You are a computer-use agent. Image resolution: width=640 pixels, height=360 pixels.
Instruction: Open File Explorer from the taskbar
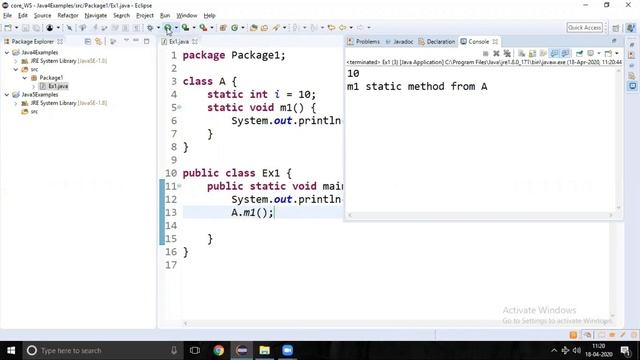(264, 351)
